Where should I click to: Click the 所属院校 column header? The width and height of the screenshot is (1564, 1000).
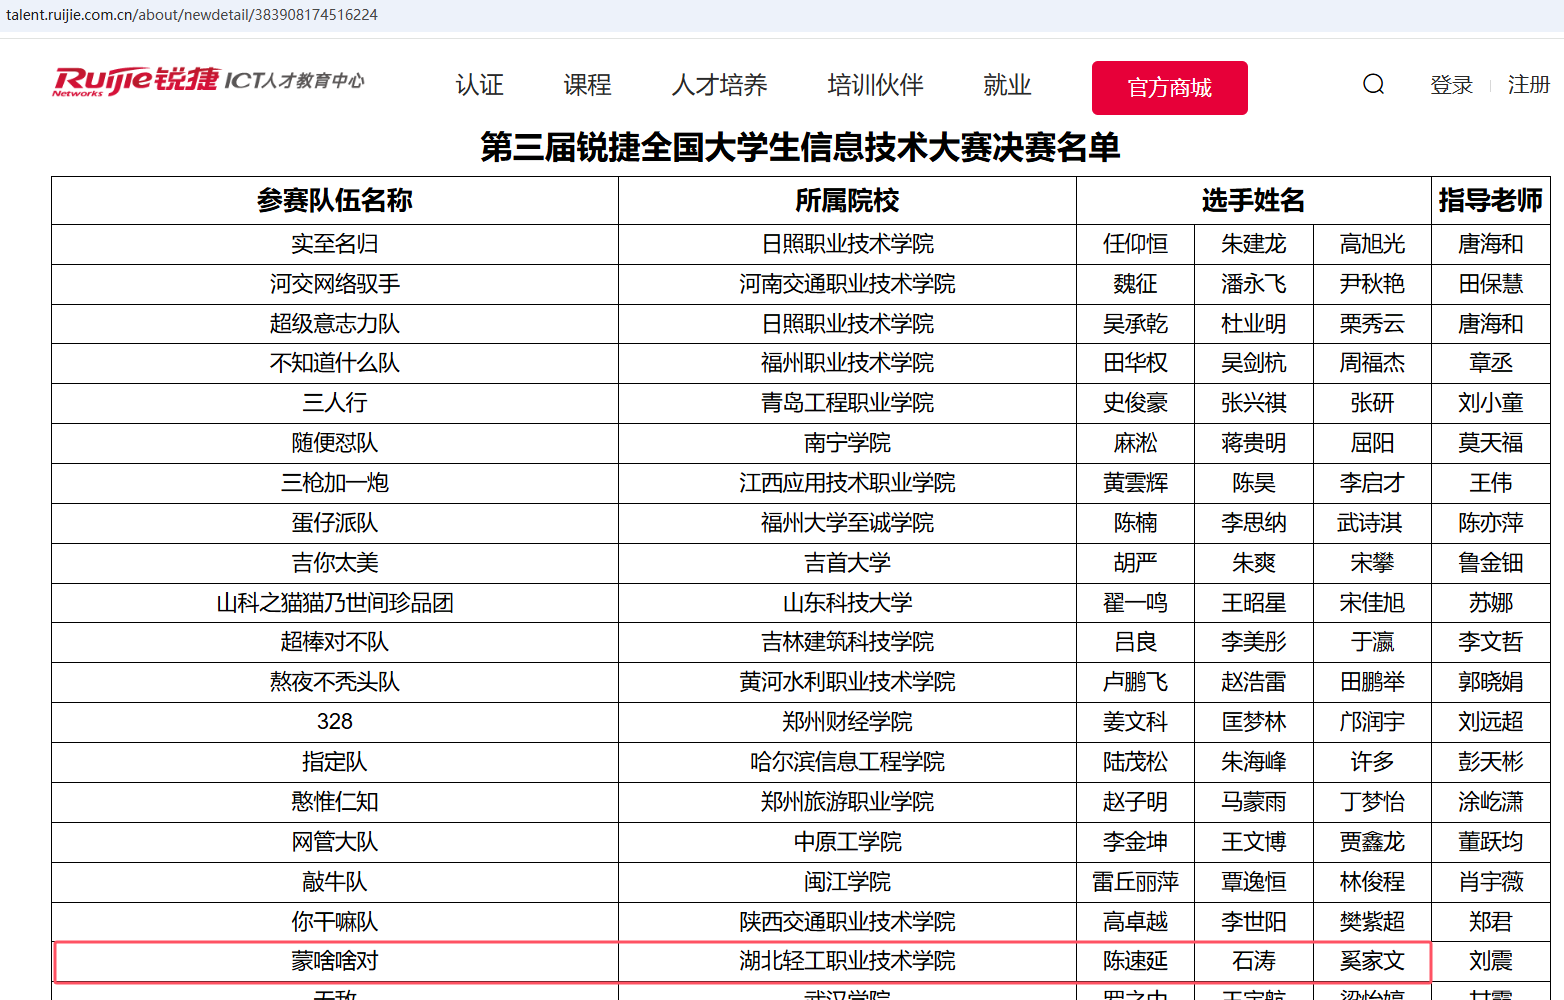coord(847,201)
